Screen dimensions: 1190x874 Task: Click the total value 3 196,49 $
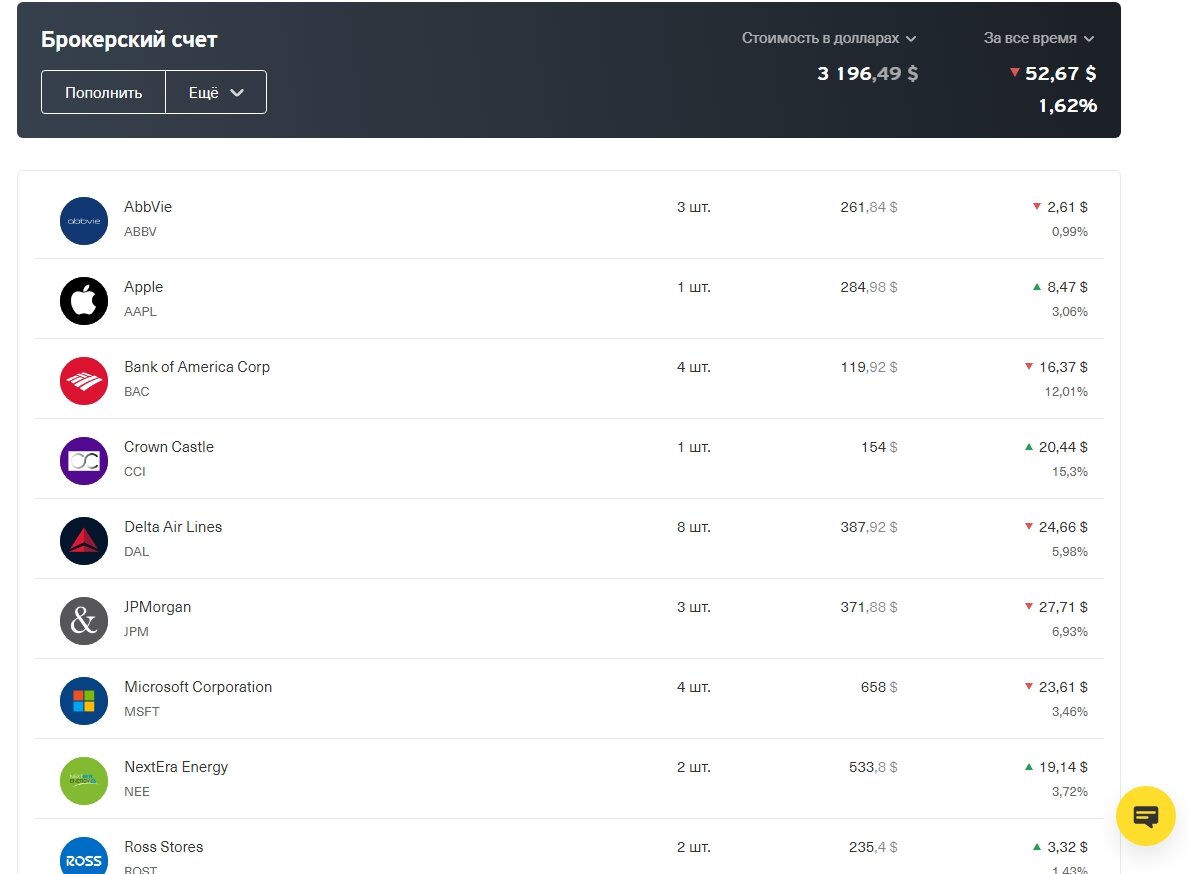pyautogui.click(x=867, y=74)
